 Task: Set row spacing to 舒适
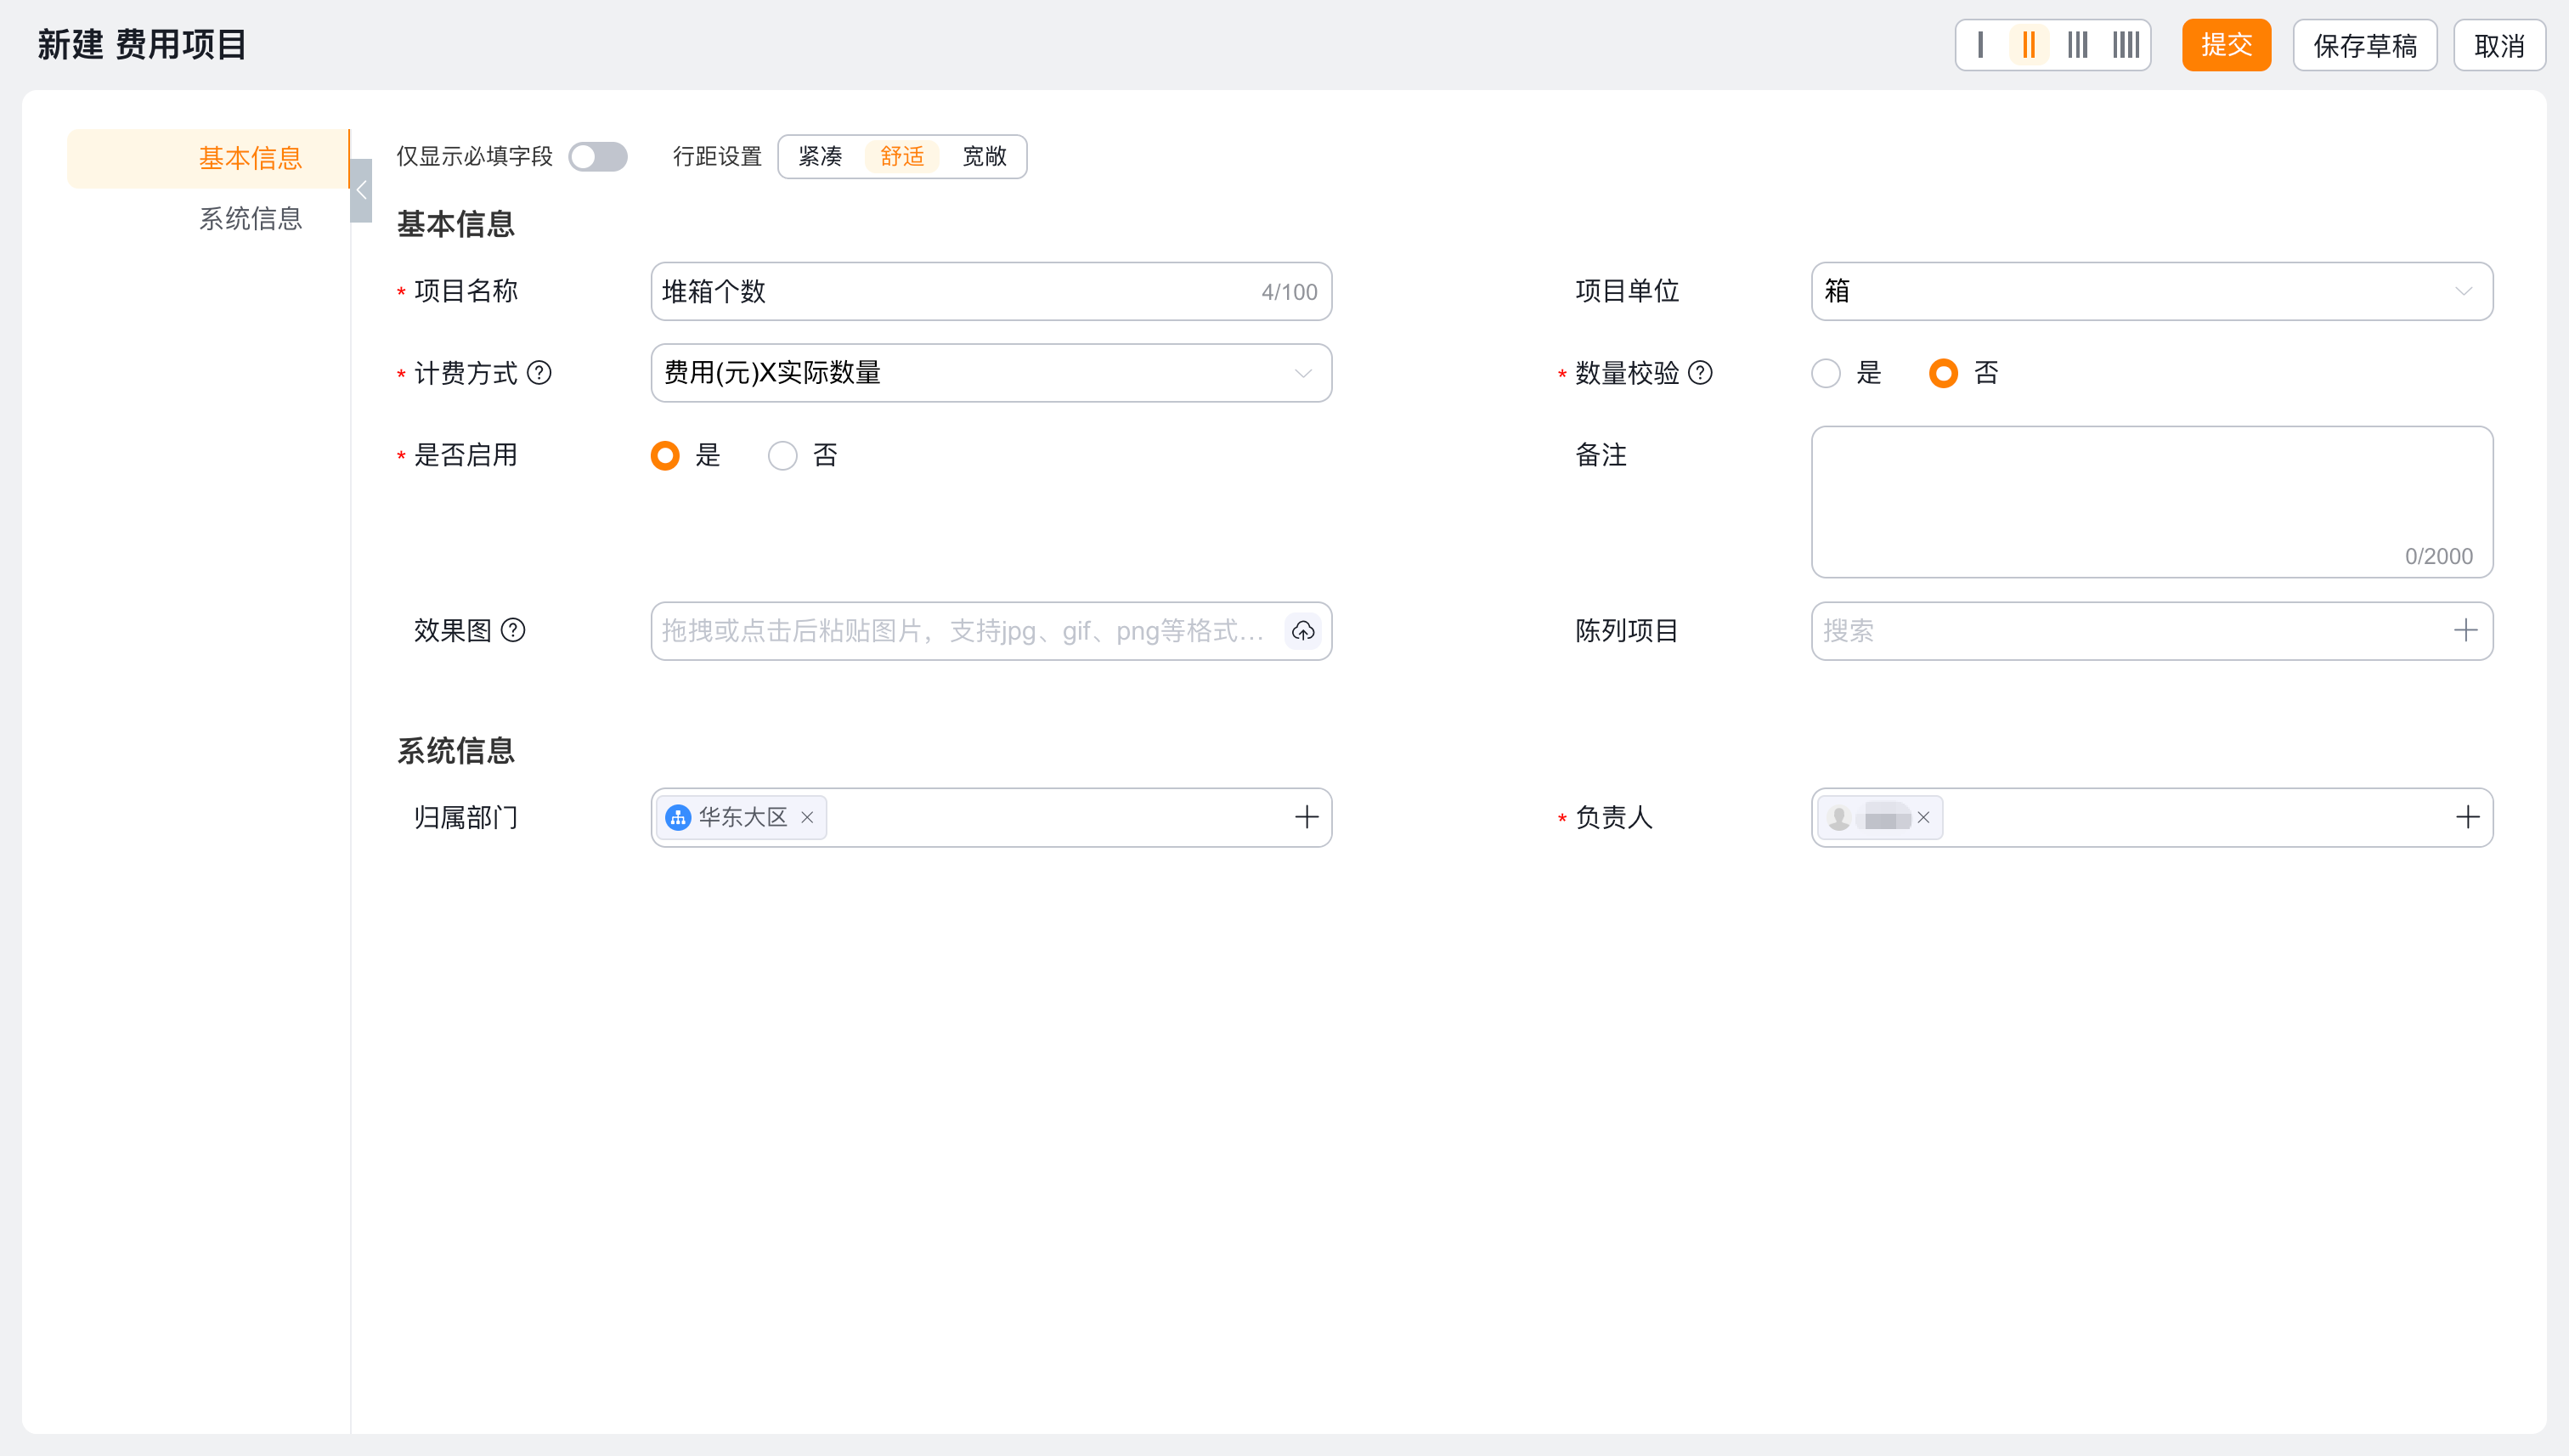point(902,157)
